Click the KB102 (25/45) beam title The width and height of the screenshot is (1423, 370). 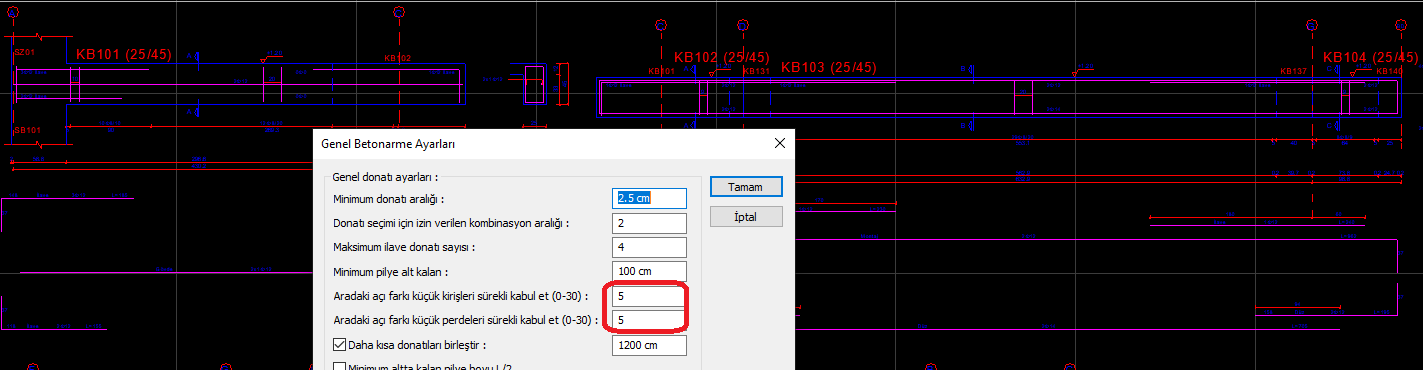(722, 57)
